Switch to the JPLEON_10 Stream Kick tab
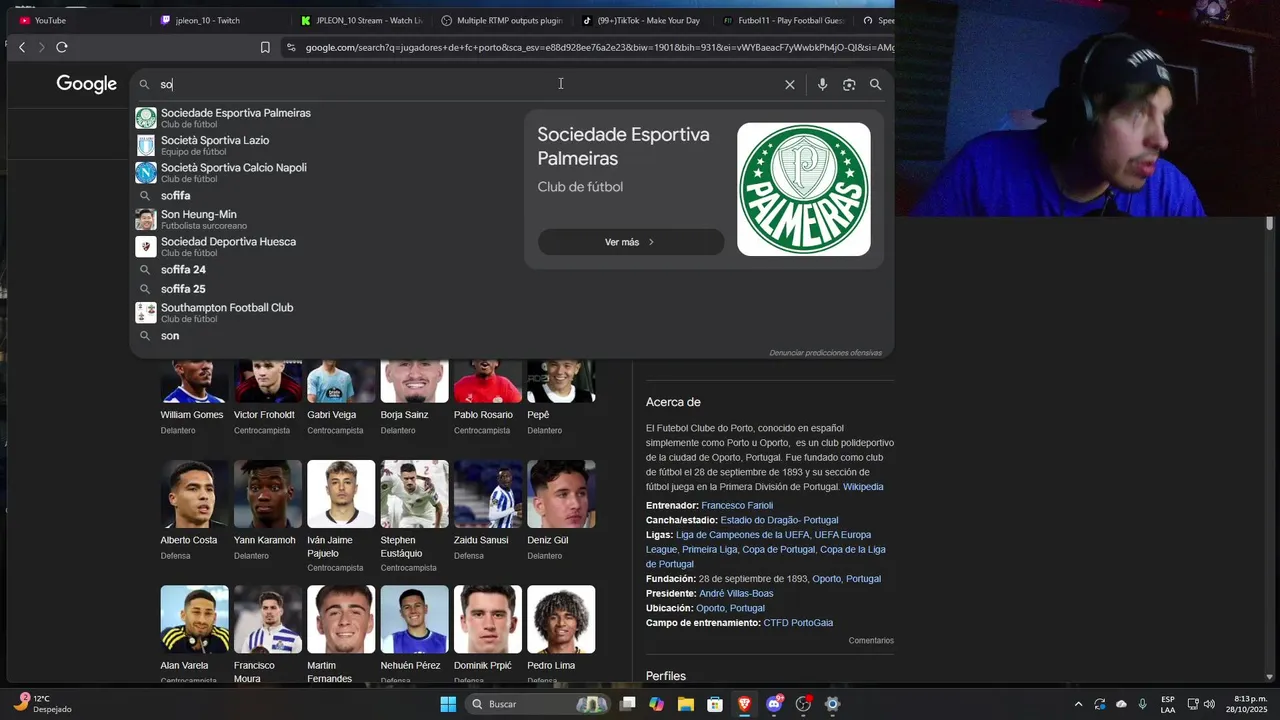 [x=363, y=20]
